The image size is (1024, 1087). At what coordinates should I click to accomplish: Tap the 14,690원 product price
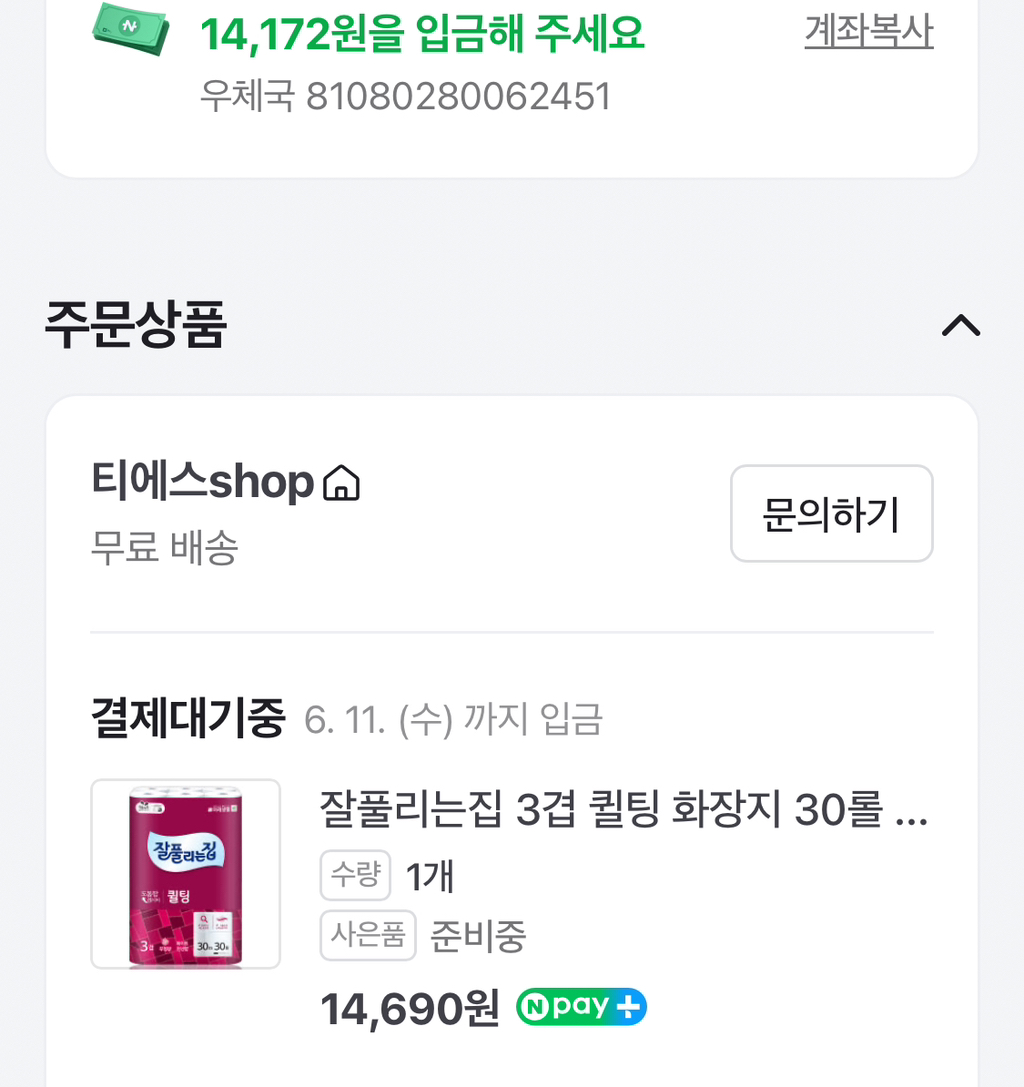(x=409, y=1009)
